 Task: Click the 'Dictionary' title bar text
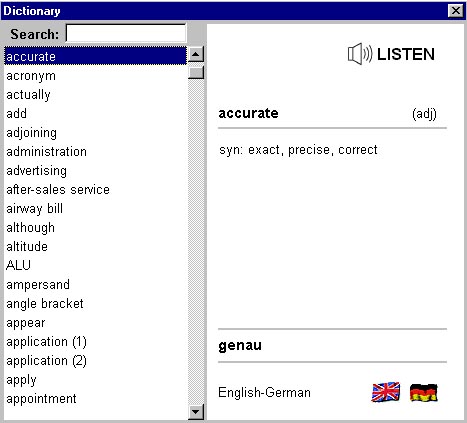tap(32, 11)
